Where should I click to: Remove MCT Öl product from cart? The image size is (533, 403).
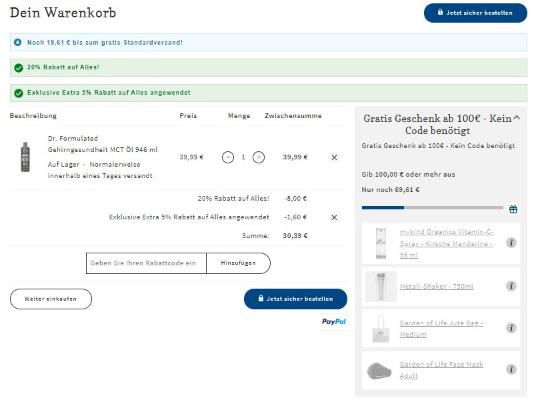click(334, 157)
